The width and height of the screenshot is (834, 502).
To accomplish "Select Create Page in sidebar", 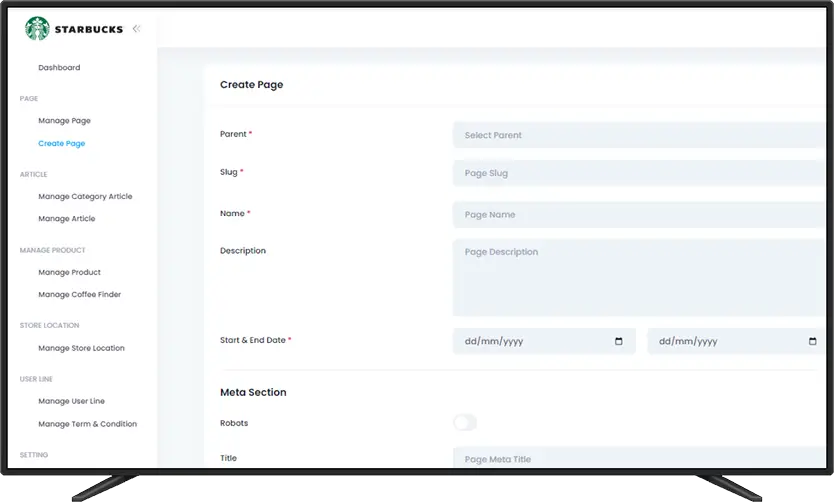I will [61, 144].
